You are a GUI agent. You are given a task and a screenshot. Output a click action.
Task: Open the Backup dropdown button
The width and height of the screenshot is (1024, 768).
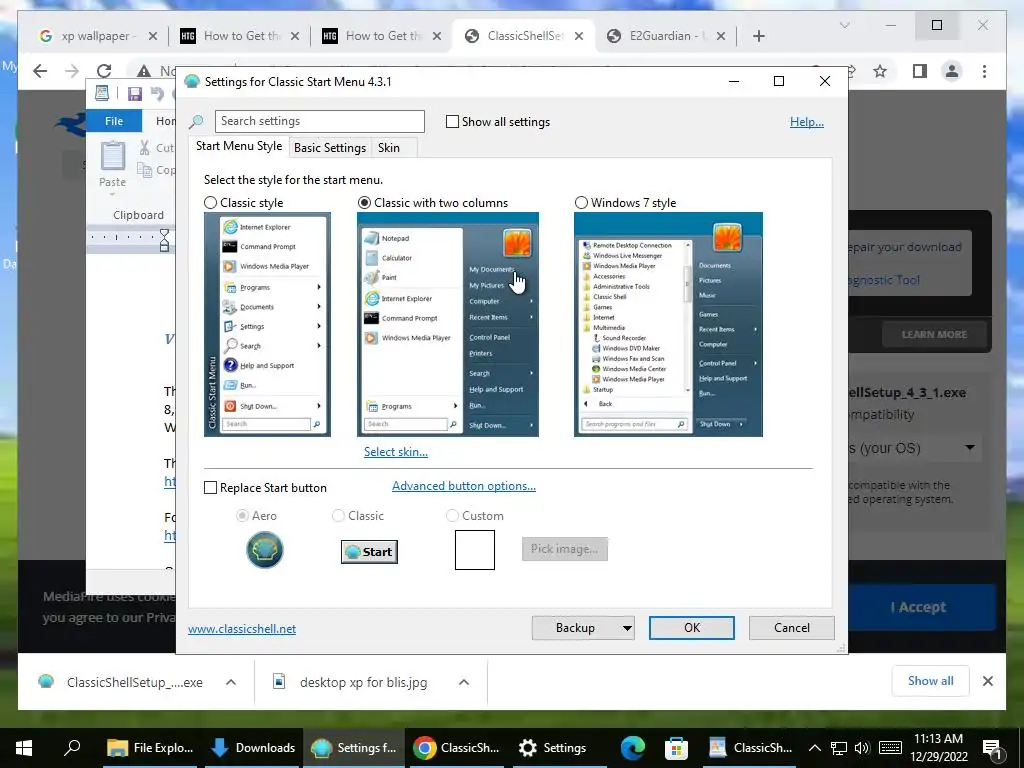(583, 628)
